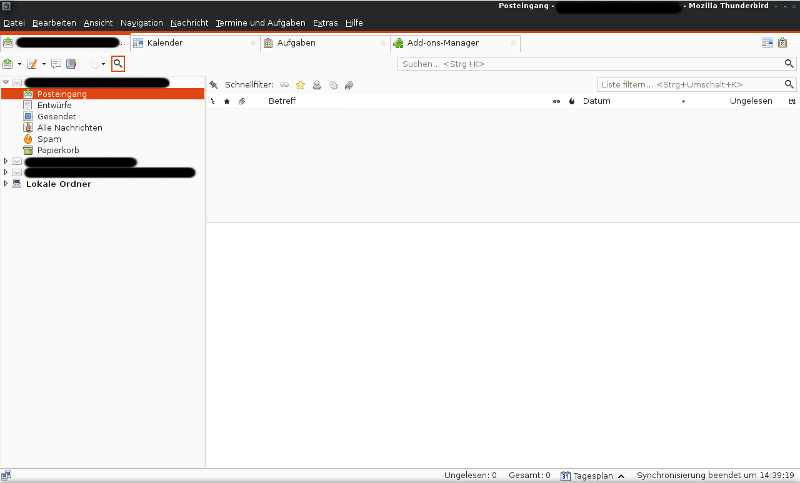
Task: Open the dropdown arrow beside the Write icon
Action: [x=44, y=64]
